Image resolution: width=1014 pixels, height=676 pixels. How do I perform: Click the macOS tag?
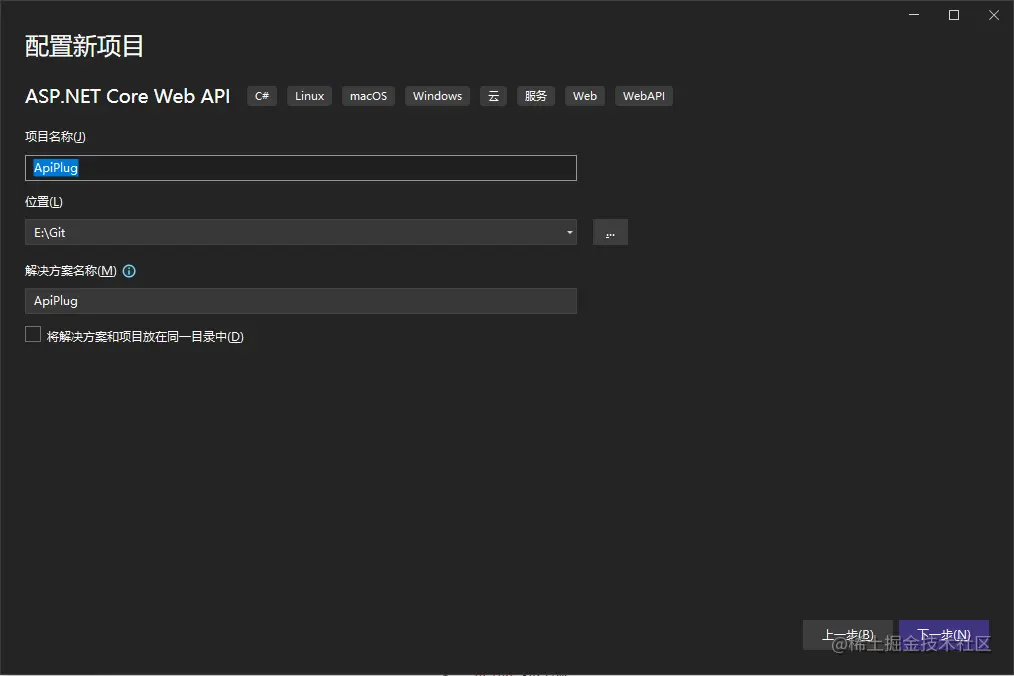(x=368, y=96)
